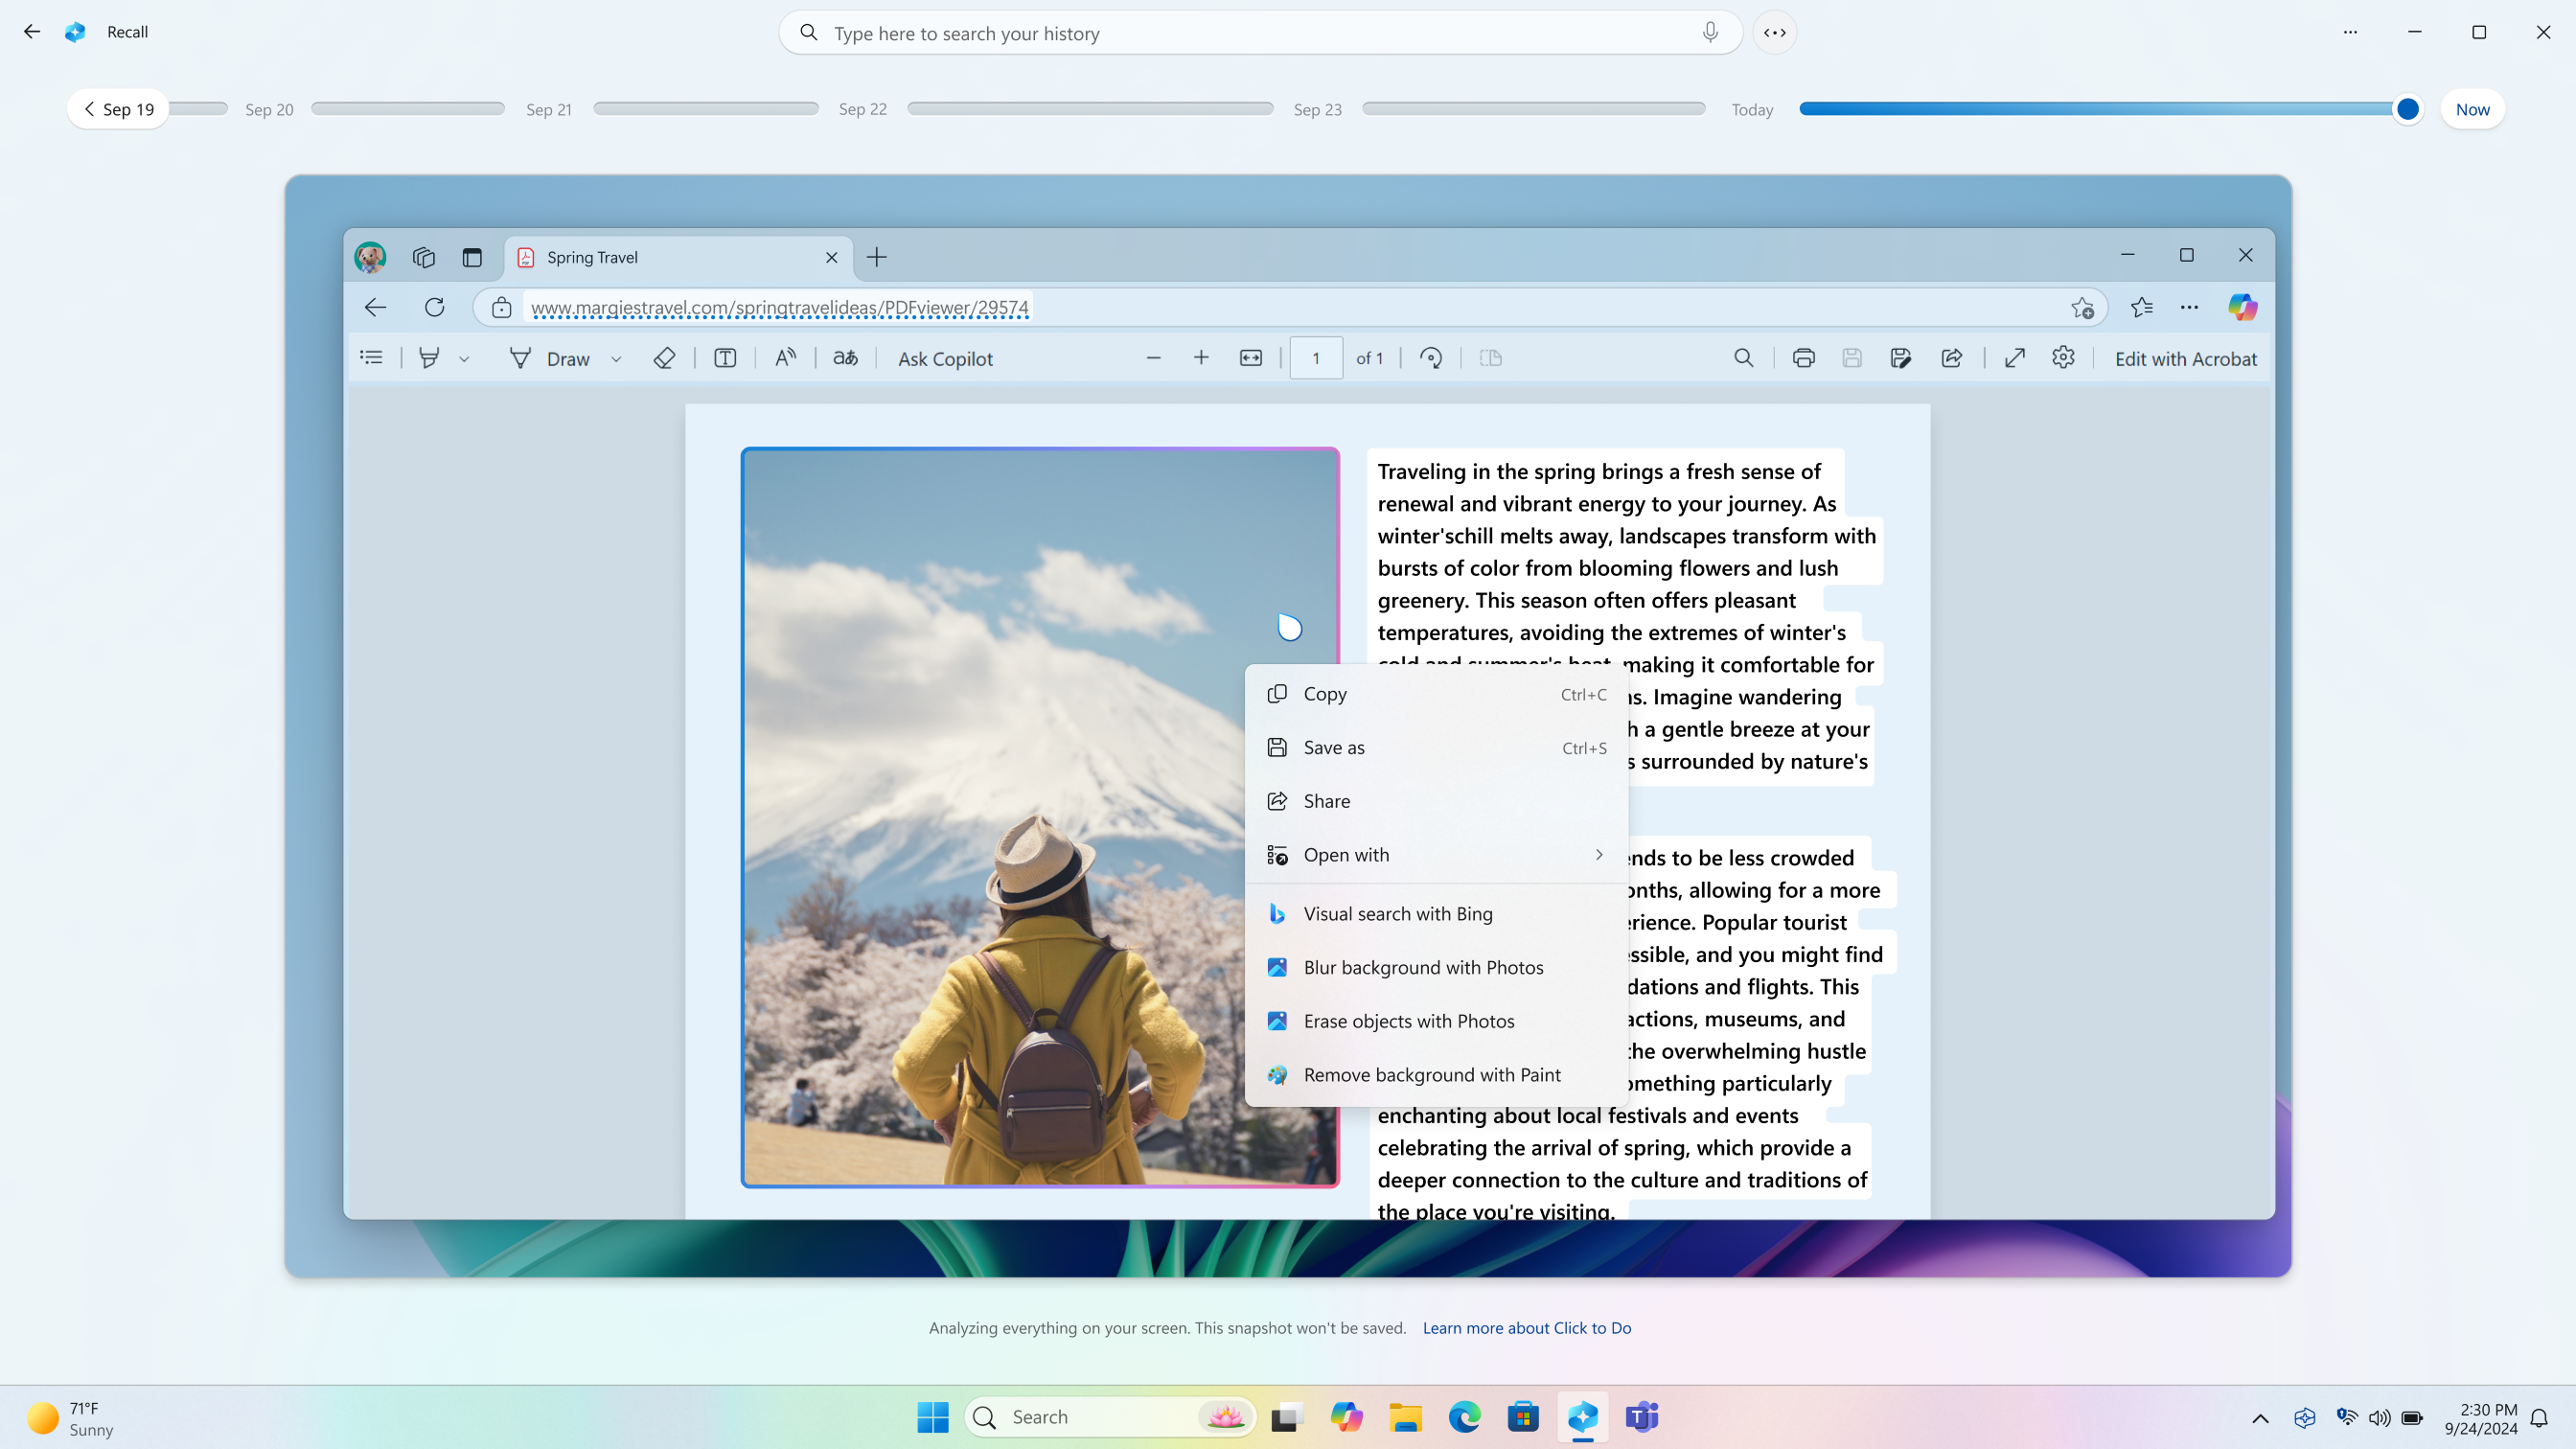Click Ask Copilot button in toolbar
Image resolution: width=2576 pixels, height=1449 pixels.
click(945, 357)
